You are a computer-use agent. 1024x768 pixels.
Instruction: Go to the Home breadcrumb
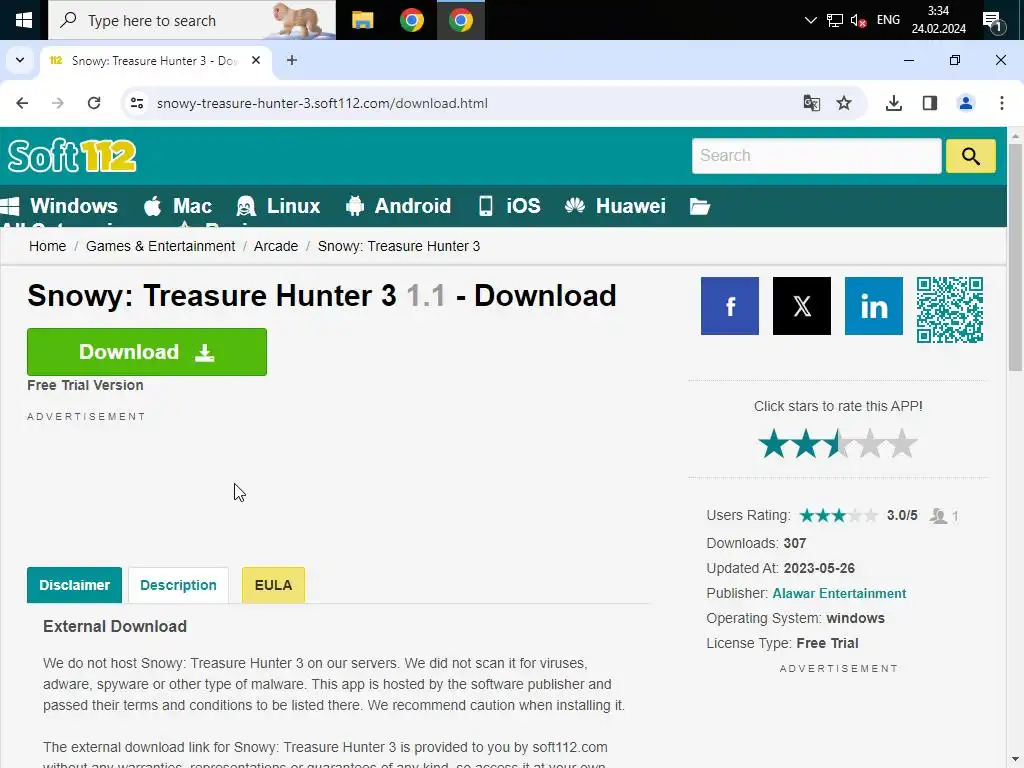point(48,246)
